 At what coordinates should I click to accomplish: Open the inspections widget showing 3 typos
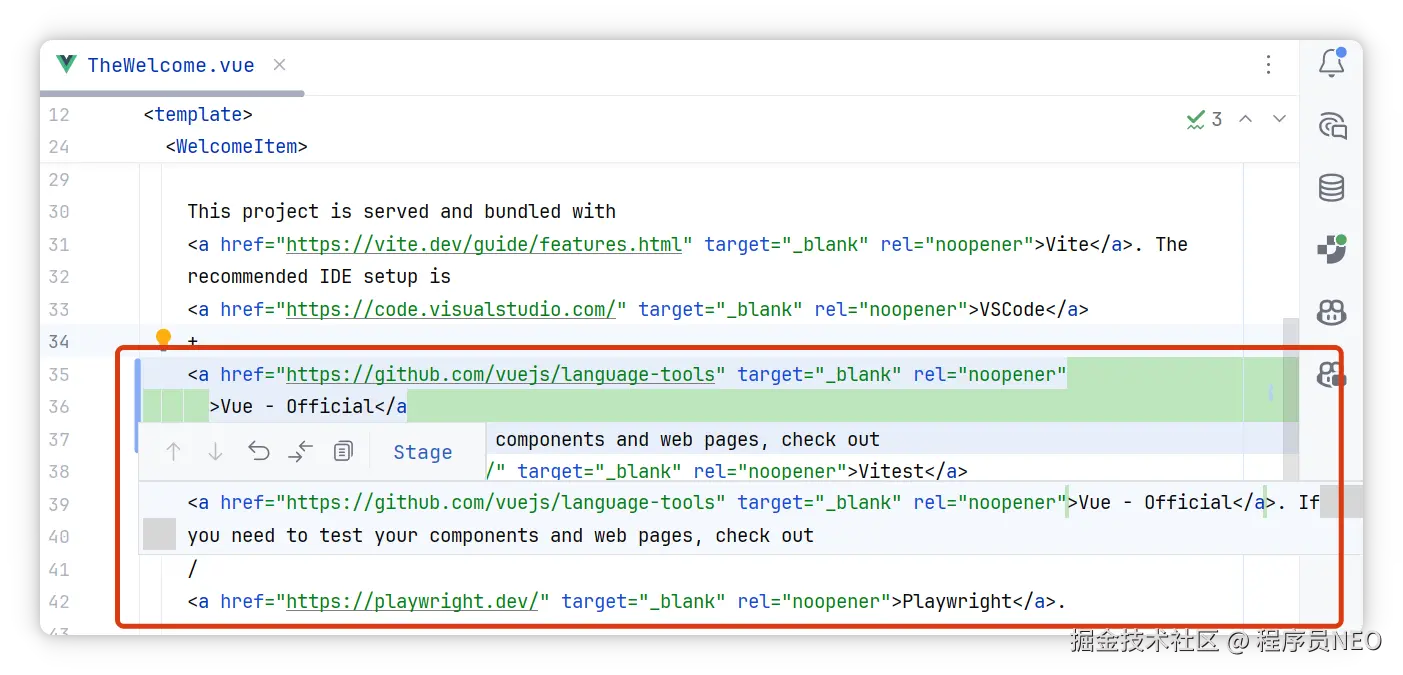(x=1204, y=120)
